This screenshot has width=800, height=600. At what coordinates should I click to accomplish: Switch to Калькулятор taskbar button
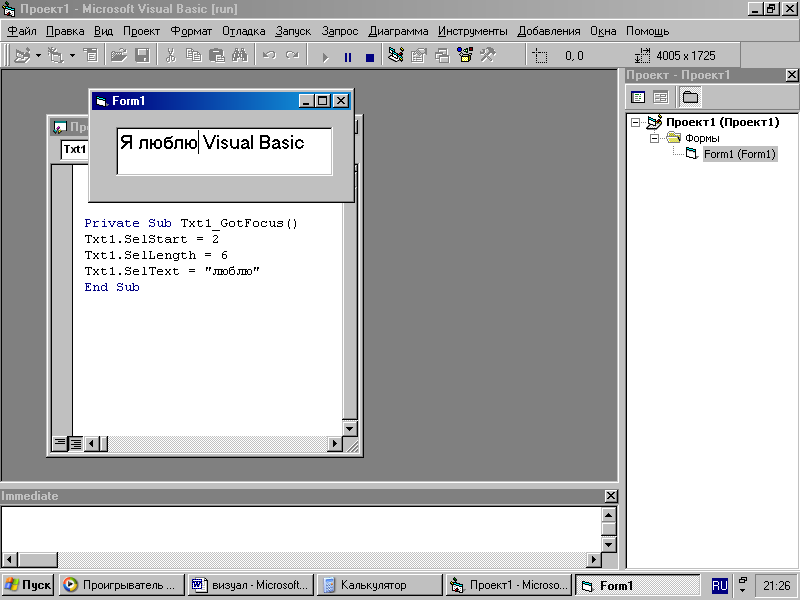tap(380, 585)
